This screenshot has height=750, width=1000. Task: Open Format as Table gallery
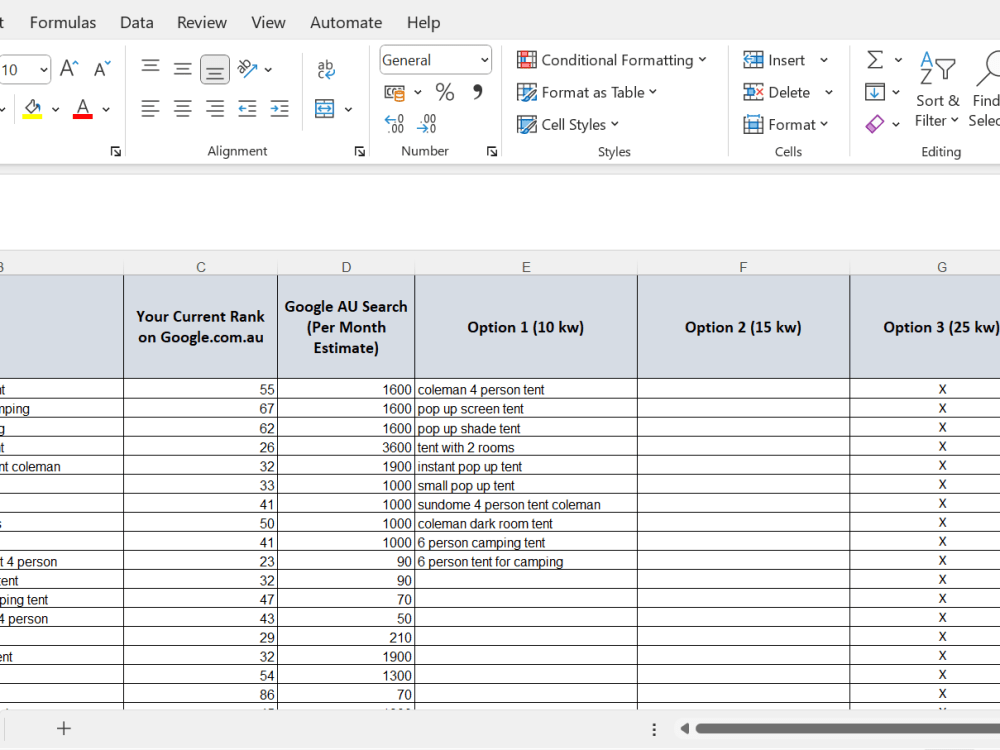pos(587,92)
